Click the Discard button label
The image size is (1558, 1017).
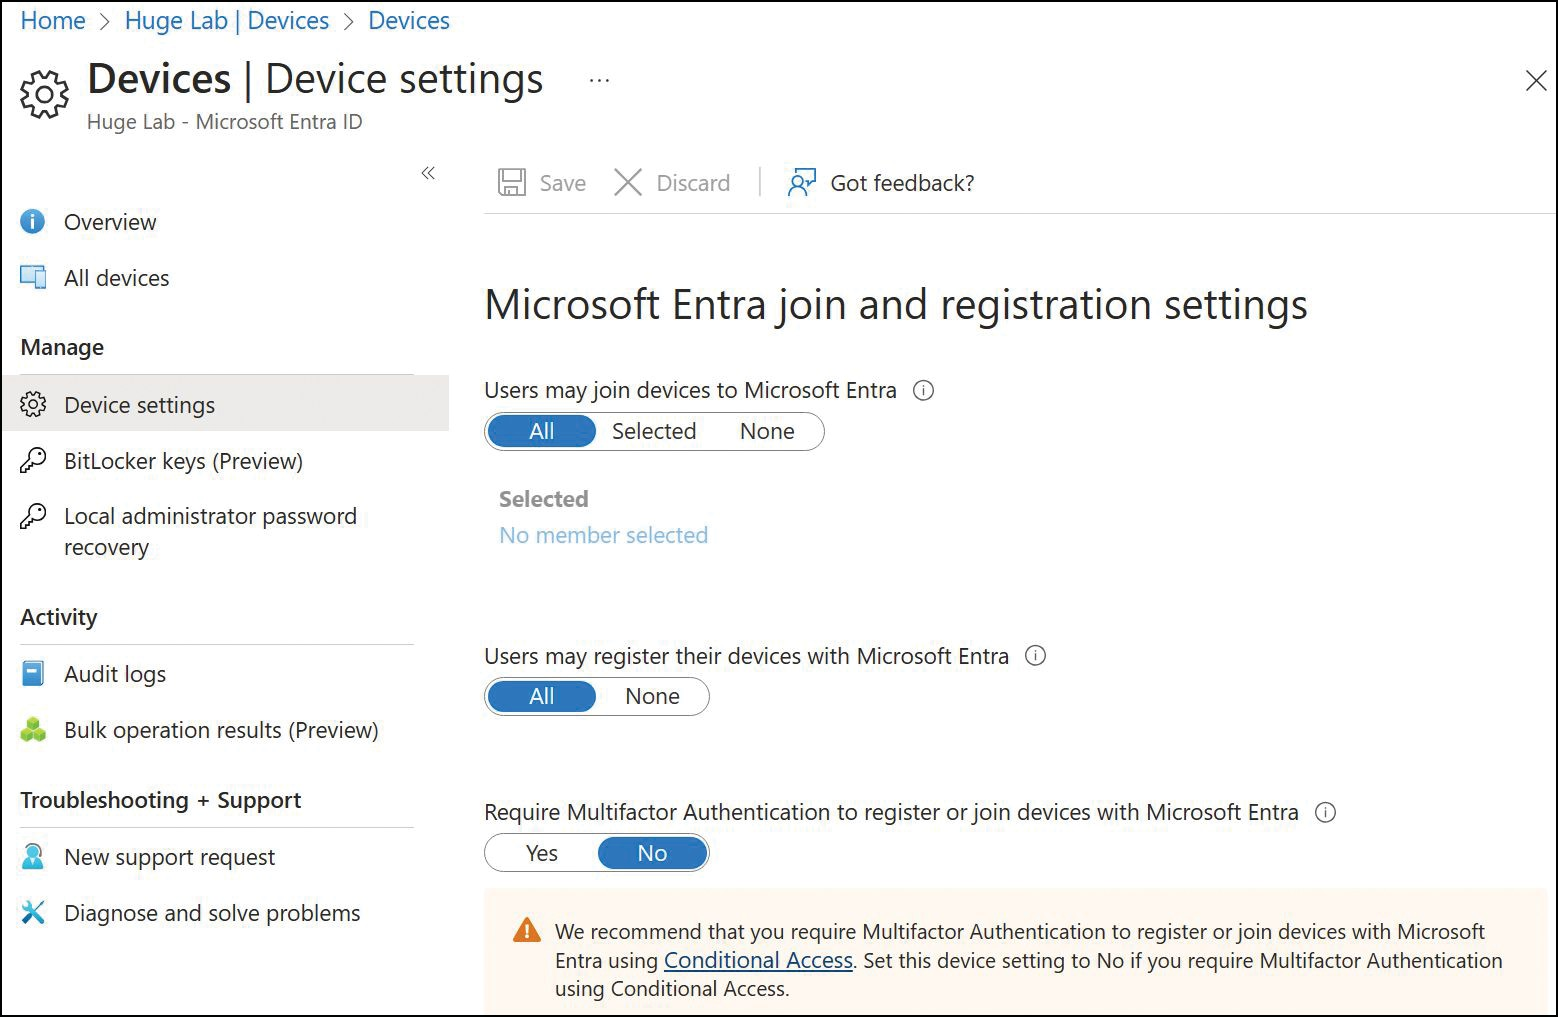coord(693,183)
